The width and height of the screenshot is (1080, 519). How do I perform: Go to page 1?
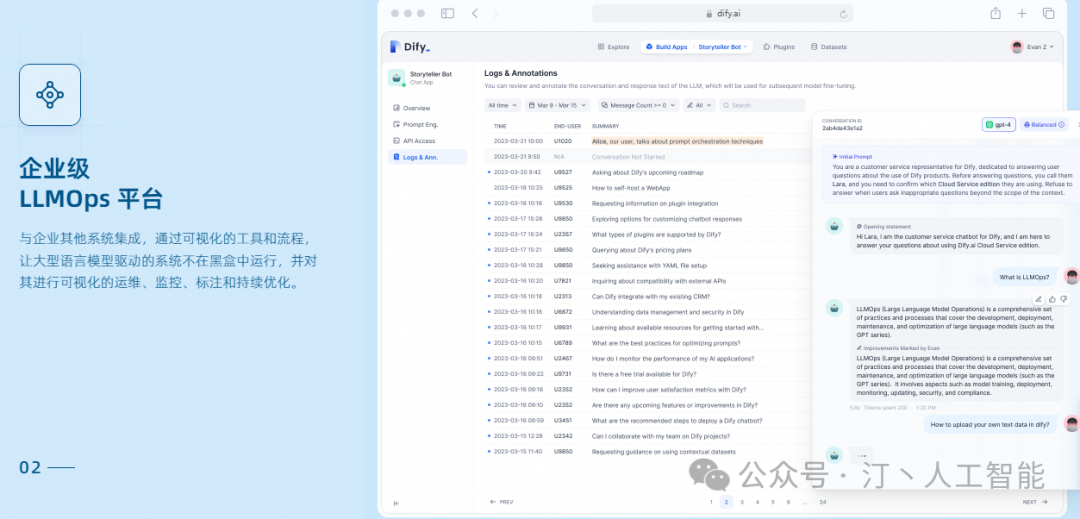711,502
